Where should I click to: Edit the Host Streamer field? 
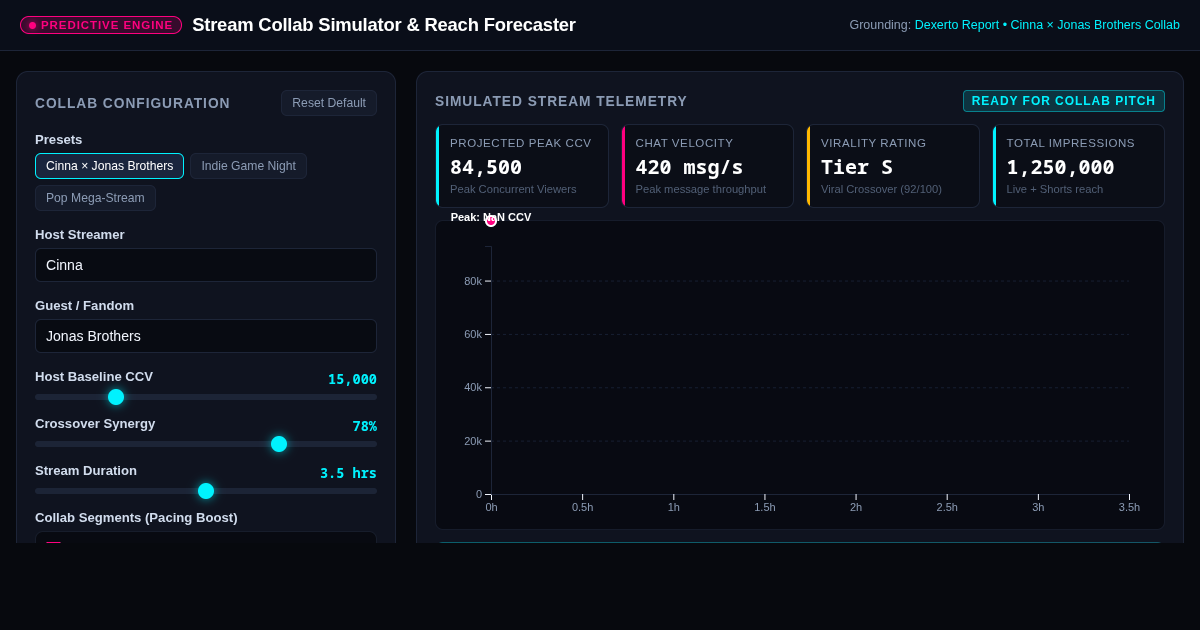206,265
